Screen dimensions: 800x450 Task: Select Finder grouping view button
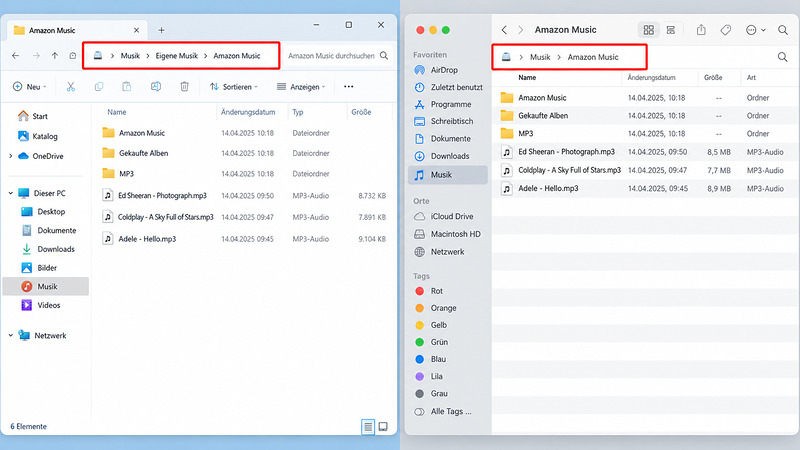(x=671, y=30)
